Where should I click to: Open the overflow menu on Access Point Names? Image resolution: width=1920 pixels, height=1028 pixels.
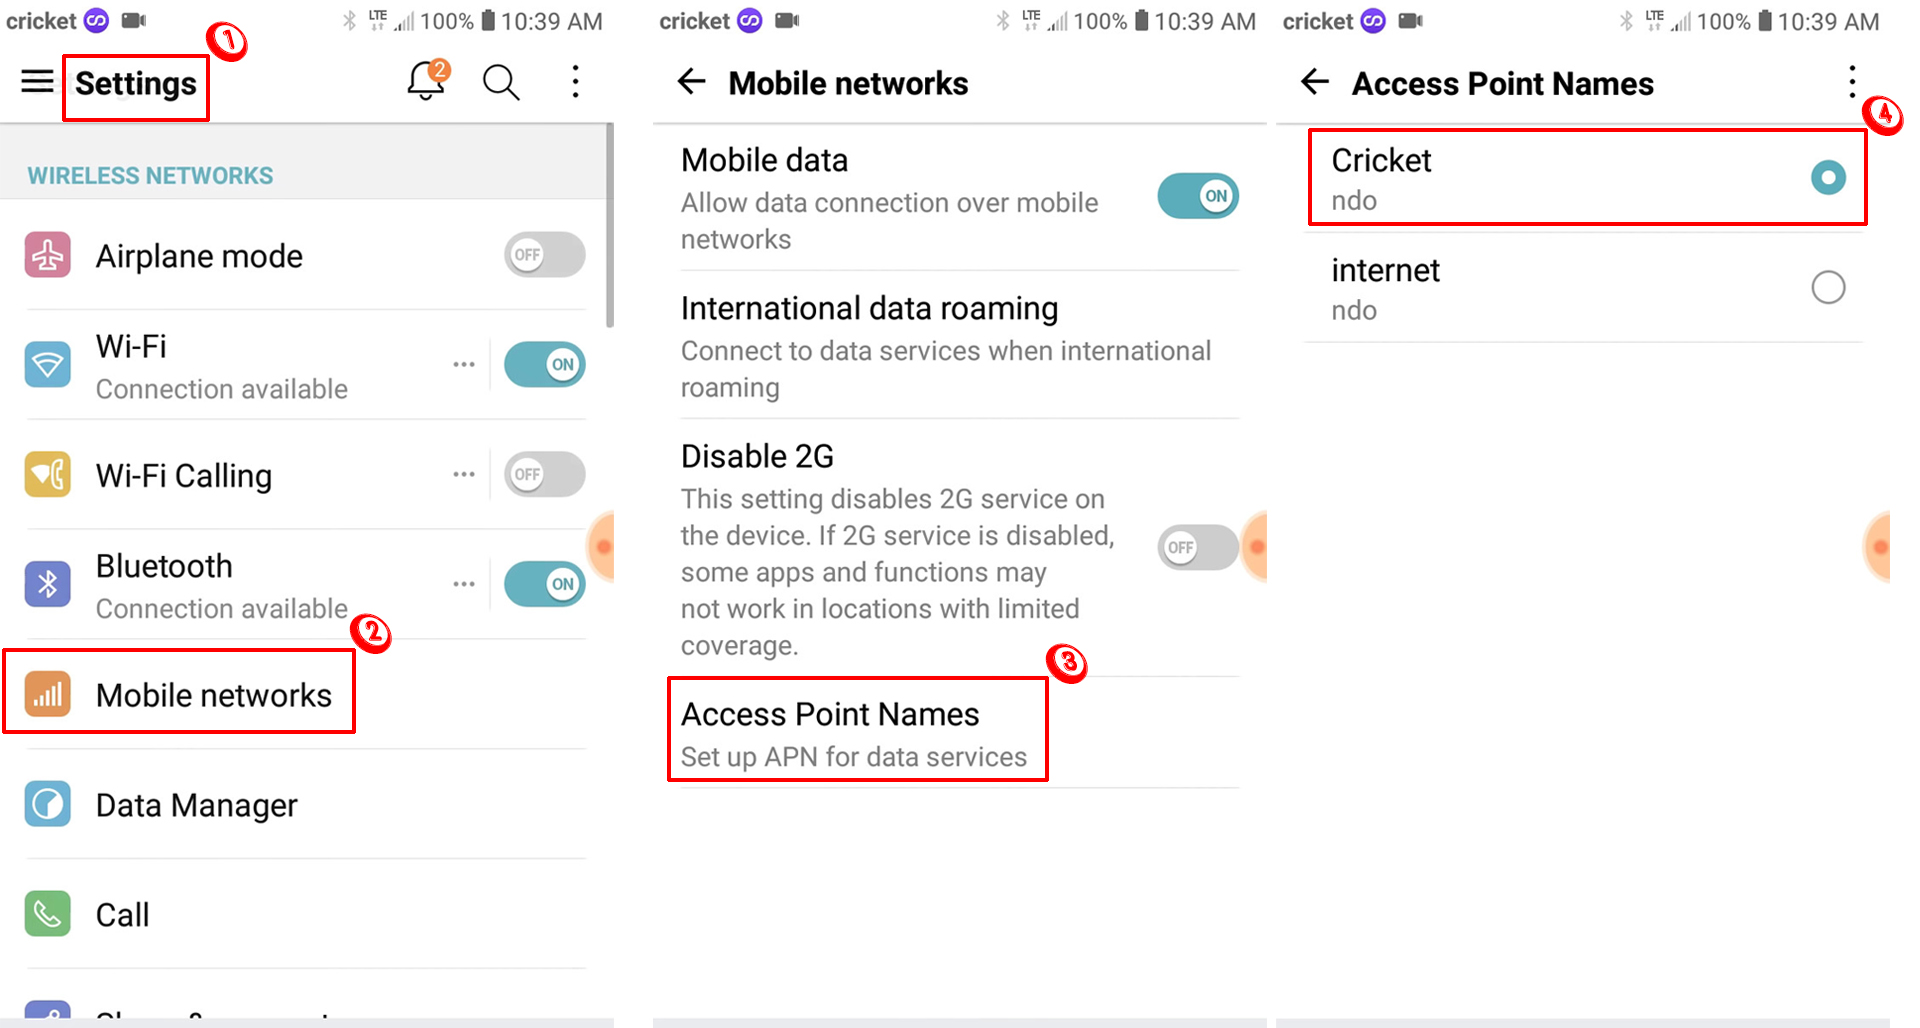pyautogui.click(x=1851, y=82)
